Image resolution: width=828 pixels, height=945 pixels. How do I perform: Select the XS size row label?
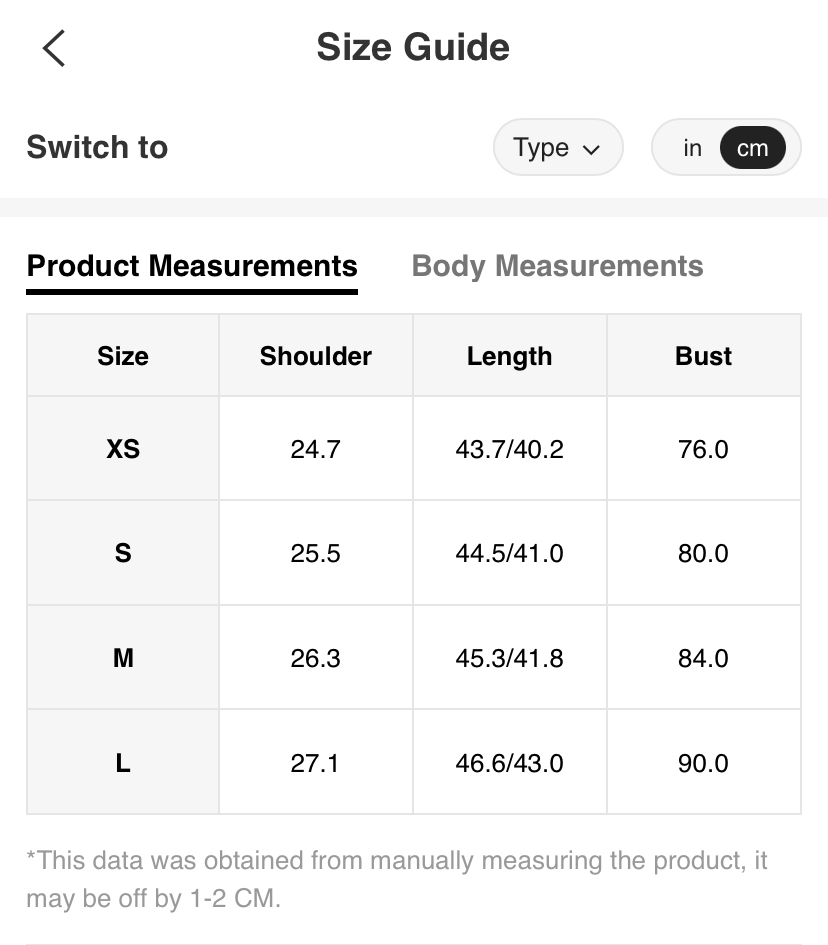point(123,449)
